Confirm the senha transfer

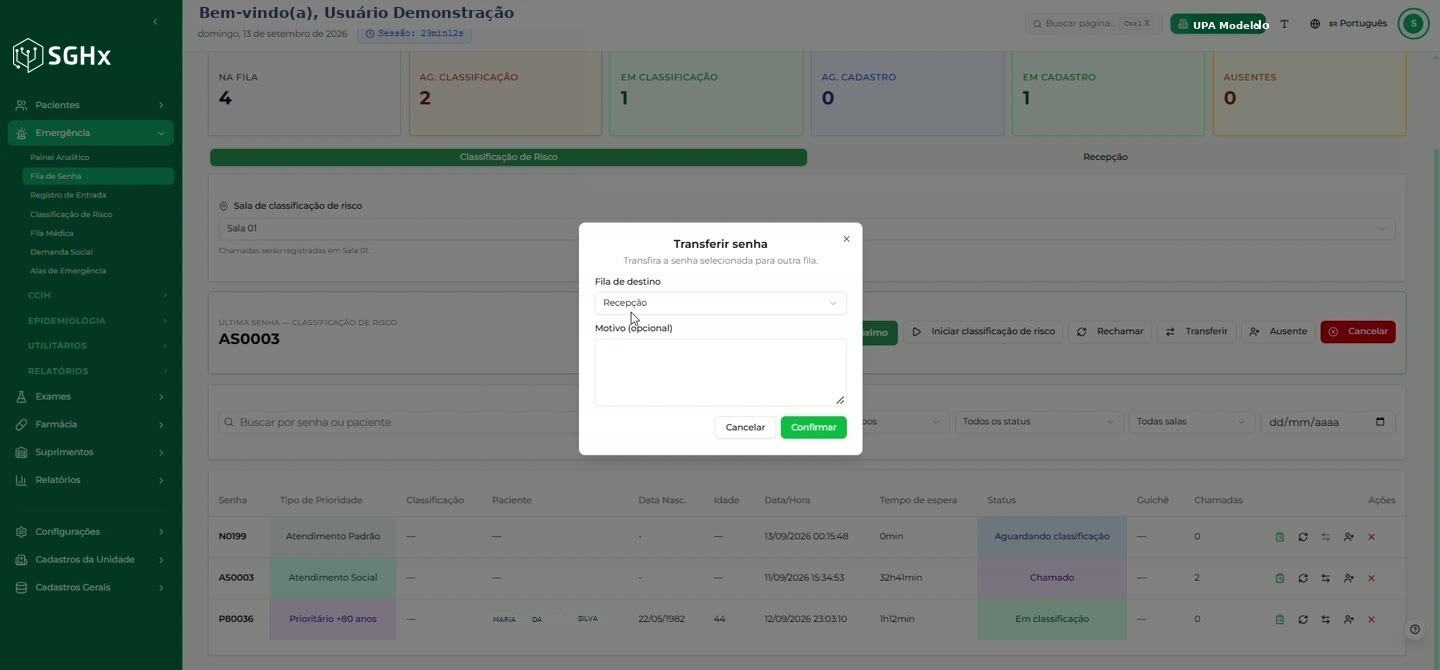tap(813, 427)
